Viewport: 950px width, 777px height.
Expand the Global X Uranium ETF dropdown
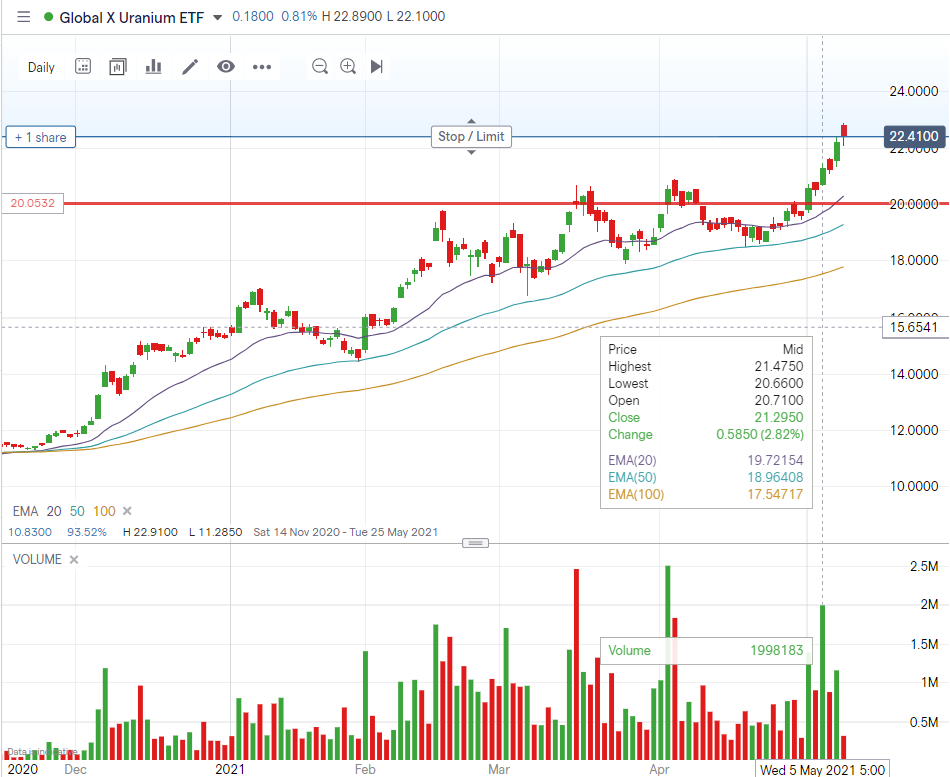tap(218, 18)
